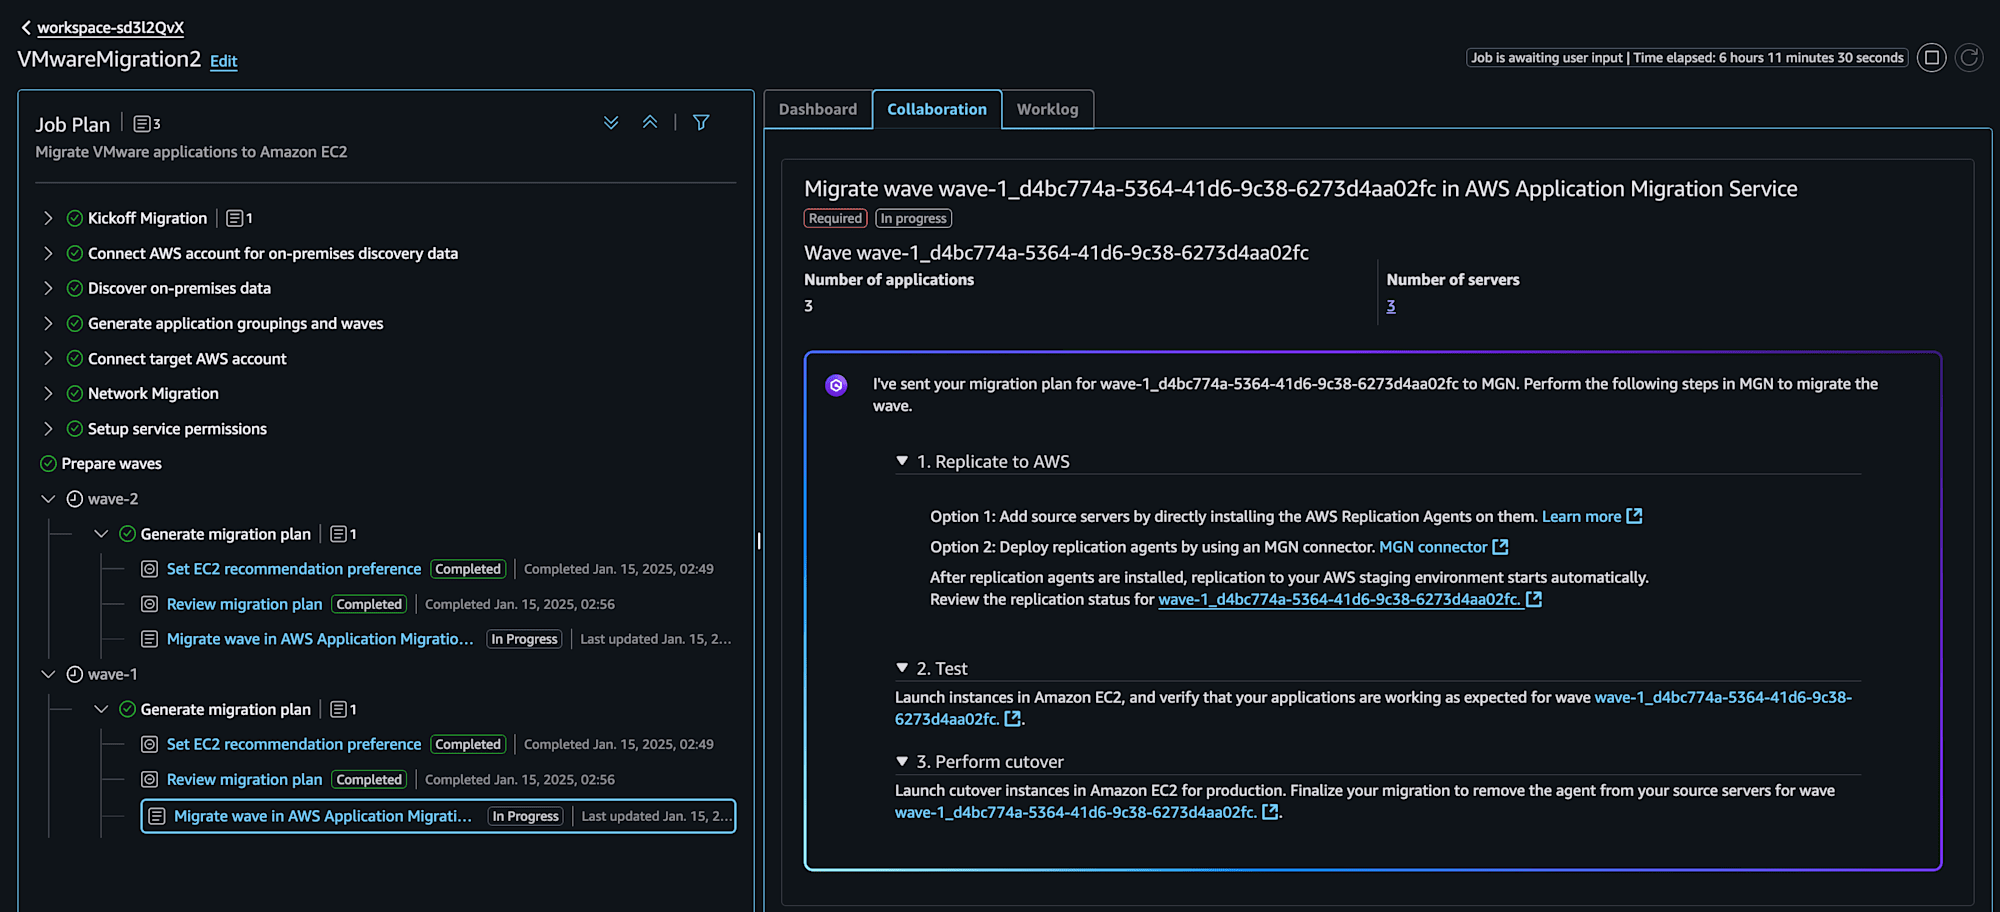The width and height of the screenshot is (2000, 912).
Task: Expand Generate application groupings and waves
Action: click(48, 323)
